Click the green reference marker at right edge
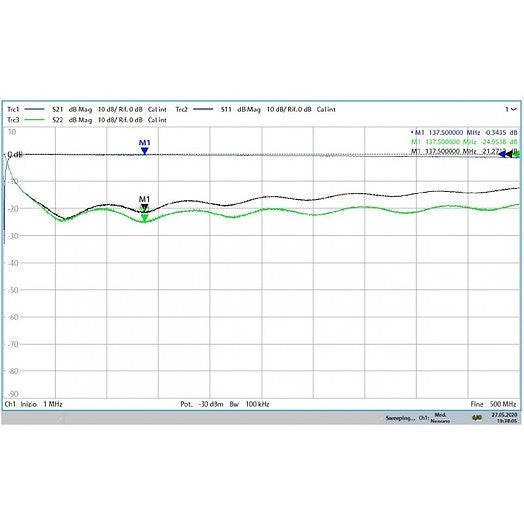 click(x=517, y=154)
